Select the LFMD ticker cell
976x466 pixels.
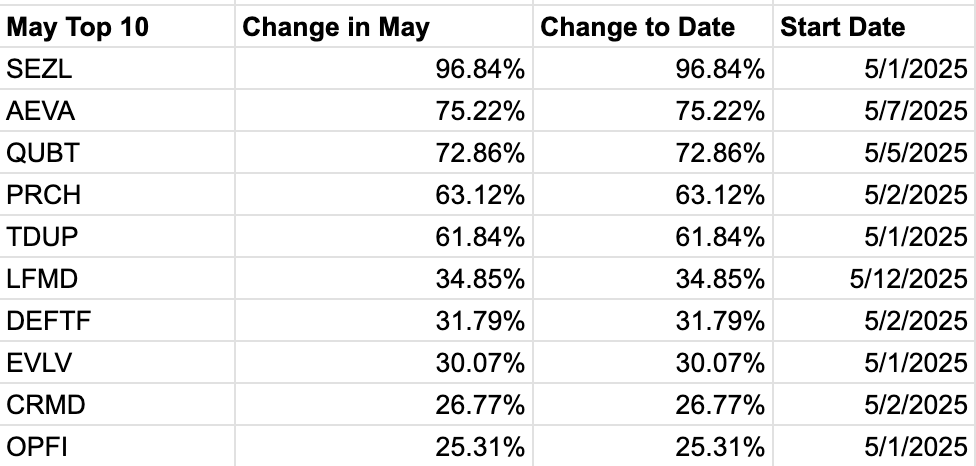(x=117, y=279)
